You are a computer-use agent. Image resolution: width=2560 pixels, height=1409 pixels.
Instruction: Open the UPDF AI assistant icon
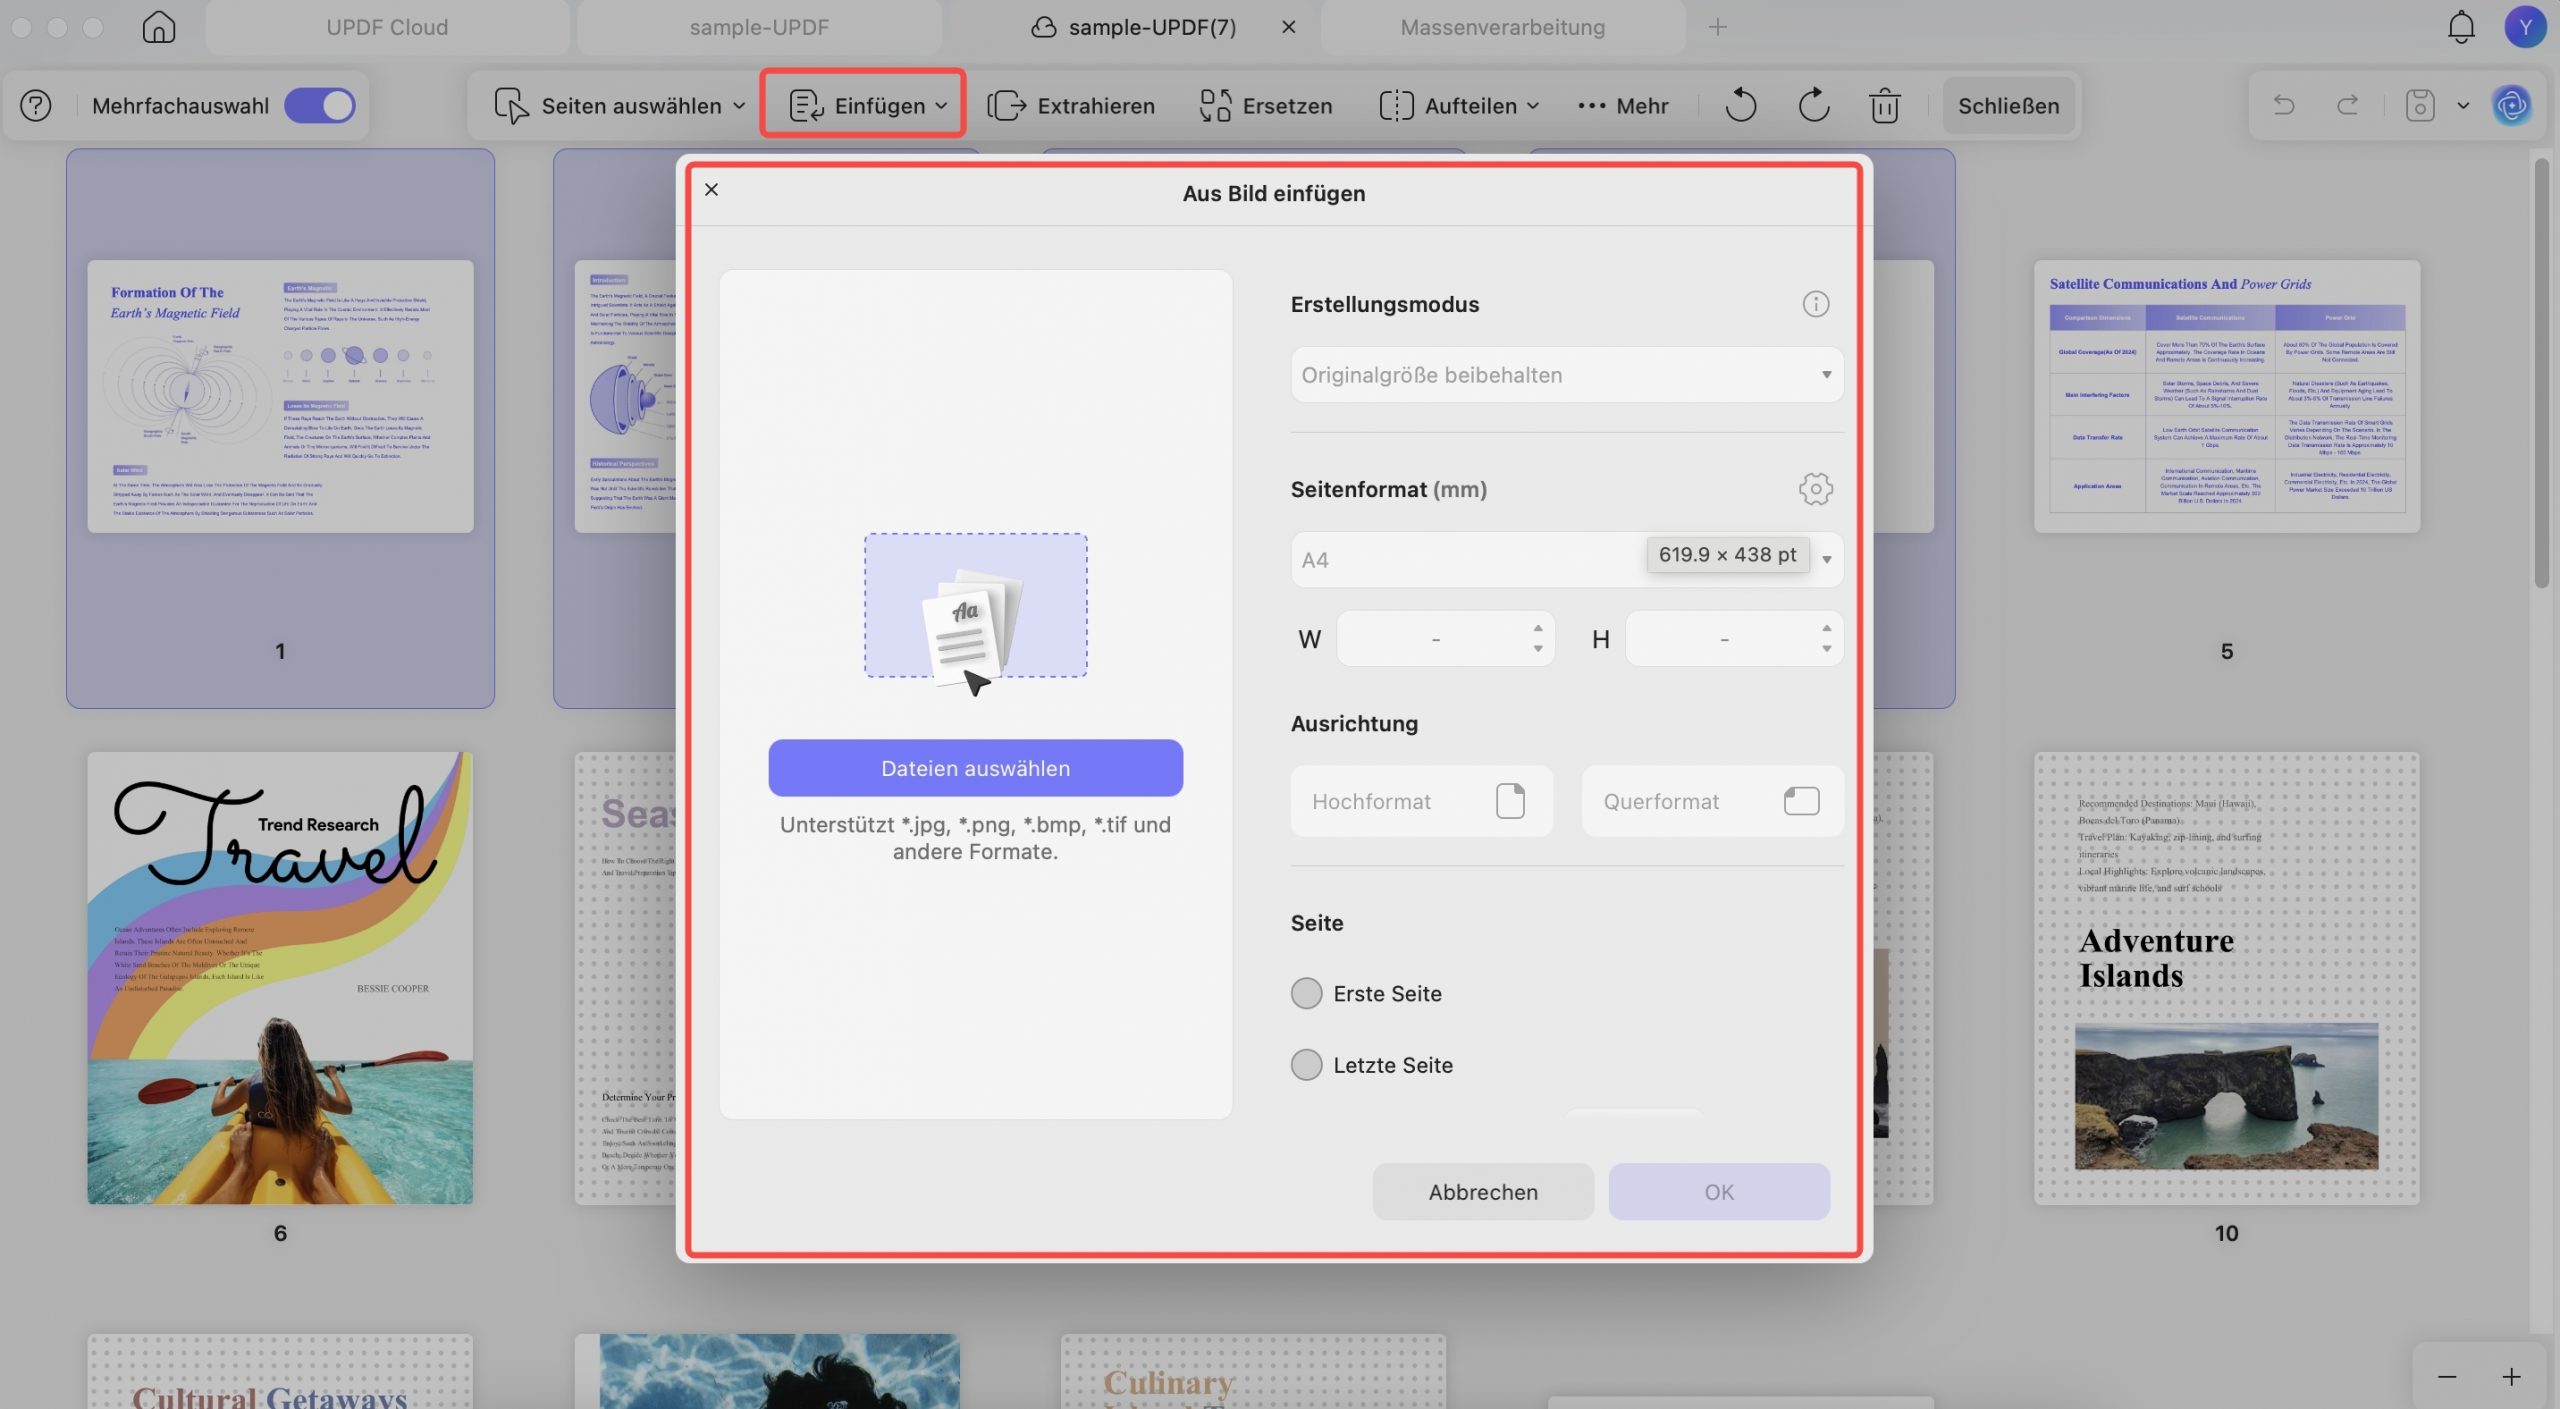pyautogui.click(x=2512, y=105)
